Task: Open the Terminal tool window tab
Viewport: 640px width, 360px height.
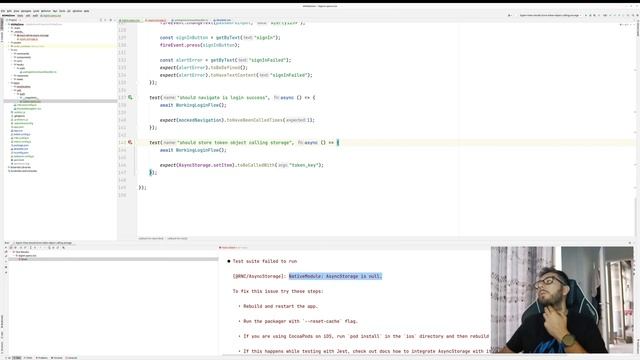Action: [x=57, y=358]
